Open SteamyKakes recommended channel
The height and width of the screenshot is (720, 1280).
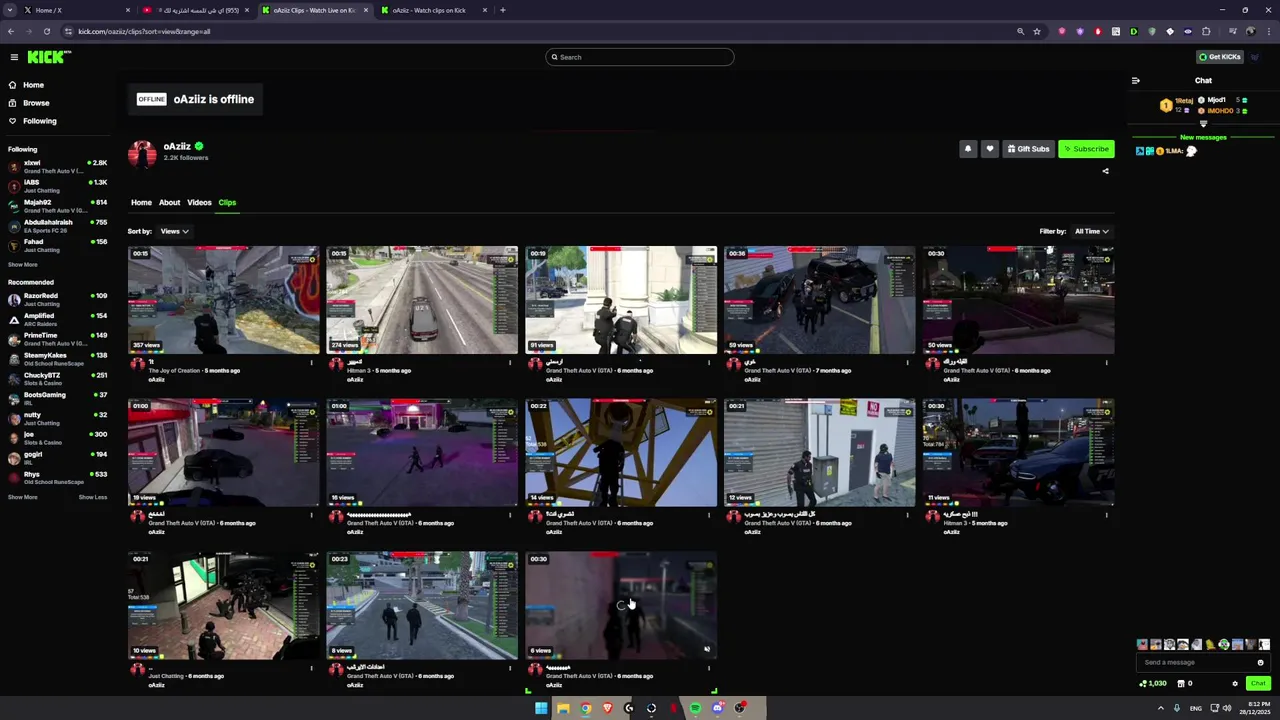[x=57, y=359]
